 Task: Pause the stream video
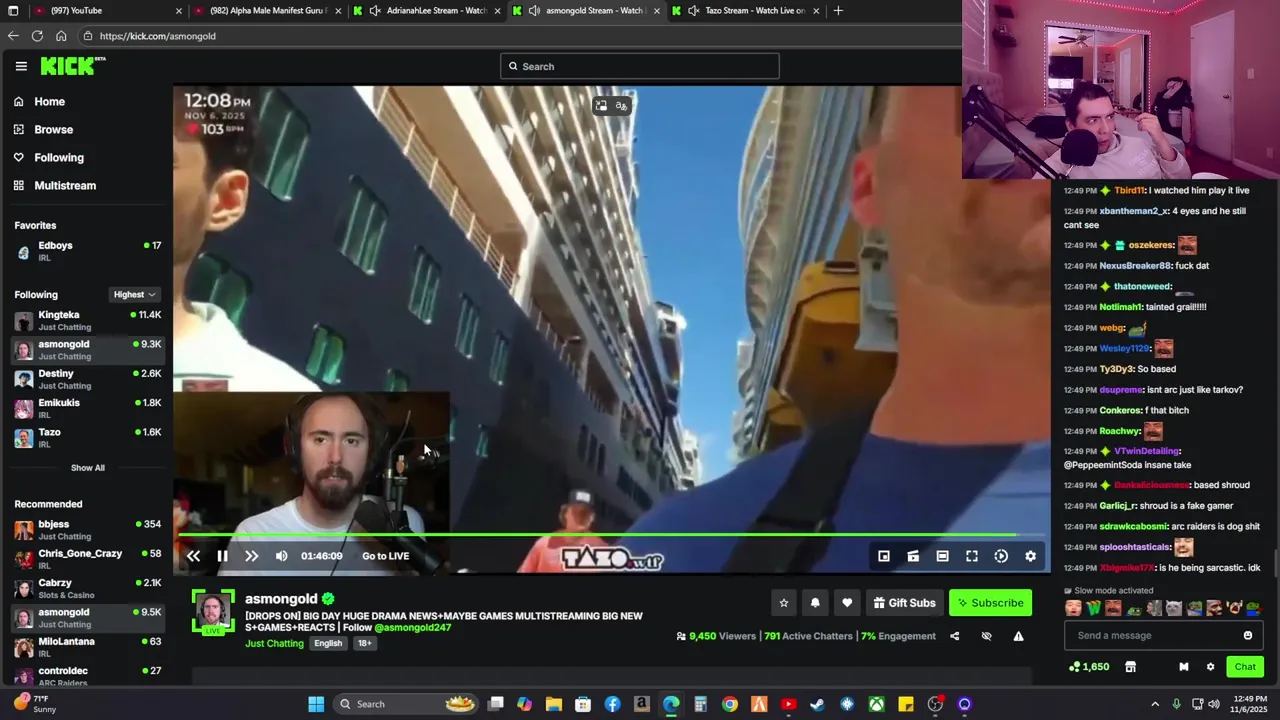click(x=222, y=556)
